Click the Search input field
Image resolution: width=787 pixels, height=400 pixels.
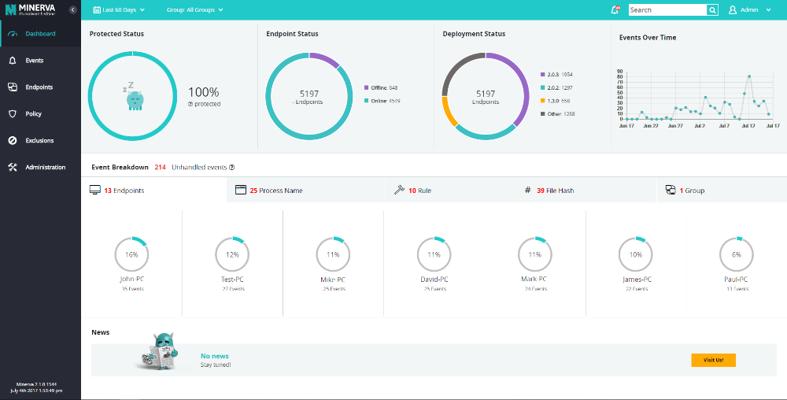pyautogui.click(x=668, y=10)
